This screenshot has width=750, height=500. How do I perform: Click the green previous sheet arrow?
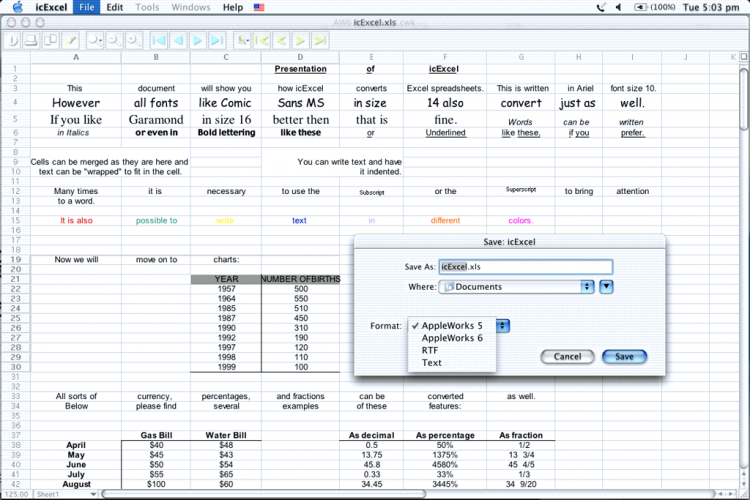coord(281,41)
